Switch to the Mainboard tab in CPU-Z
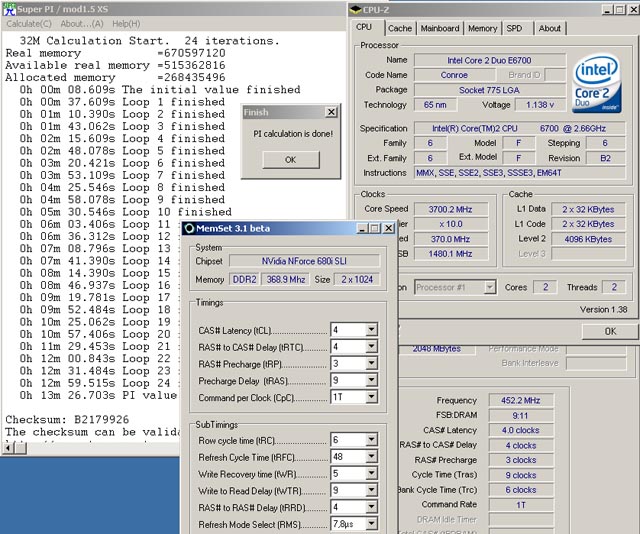The width and height of the screenshot is (640, 534). [x=440, y=28]
